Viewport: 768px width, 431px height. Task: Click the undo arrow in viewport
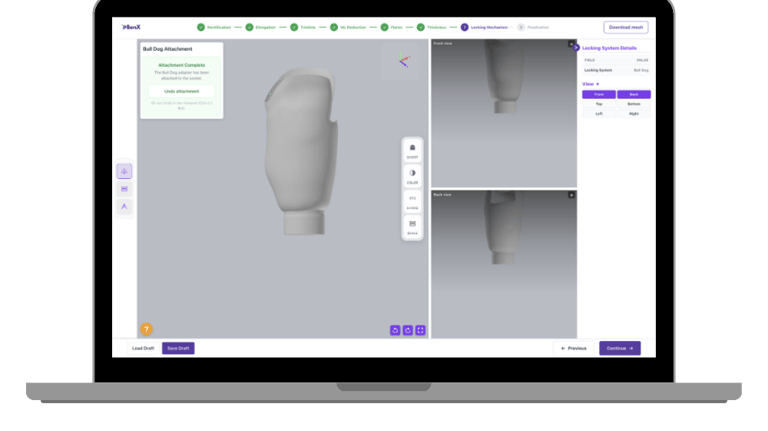[x=395, y=331]
